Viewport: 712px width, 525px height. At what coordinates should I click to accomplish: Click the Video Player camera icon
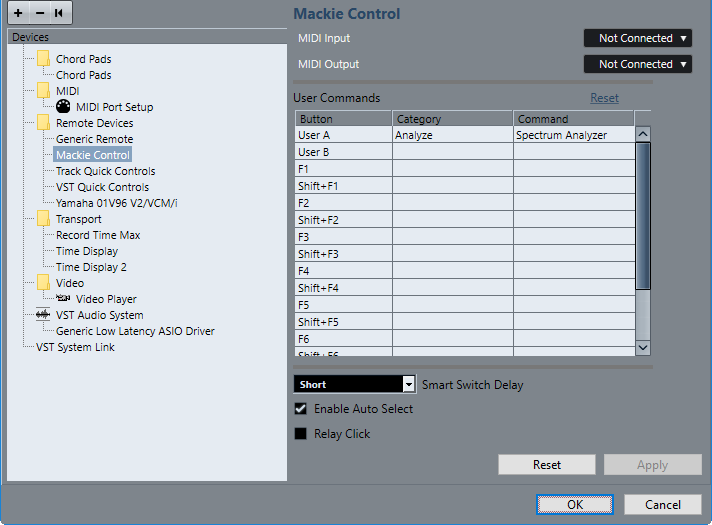pyautogui.click(x=63, y=298)
